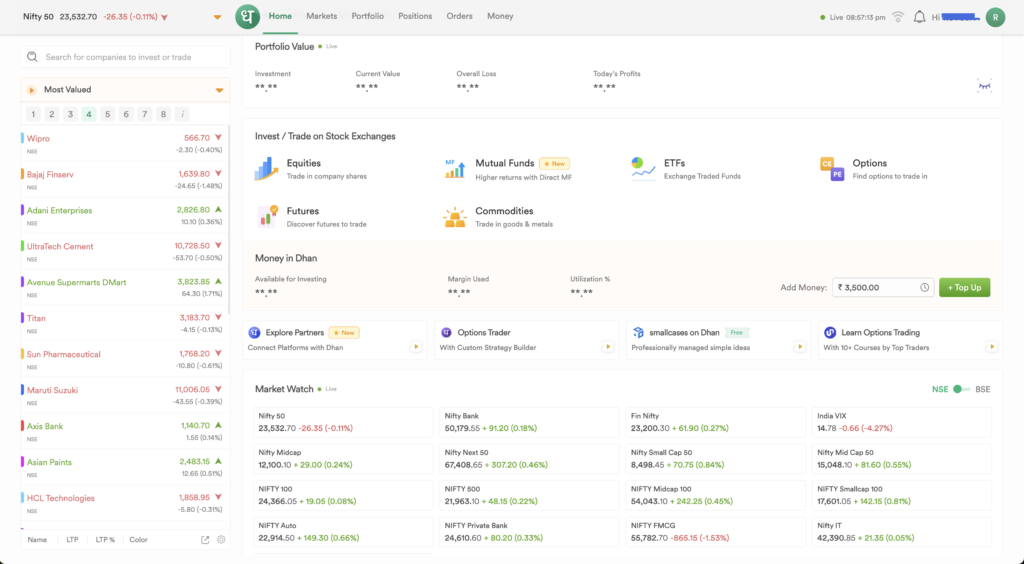Open the Nifty IT market watch tile
1024x564 pixels.
tap(901, 532)
